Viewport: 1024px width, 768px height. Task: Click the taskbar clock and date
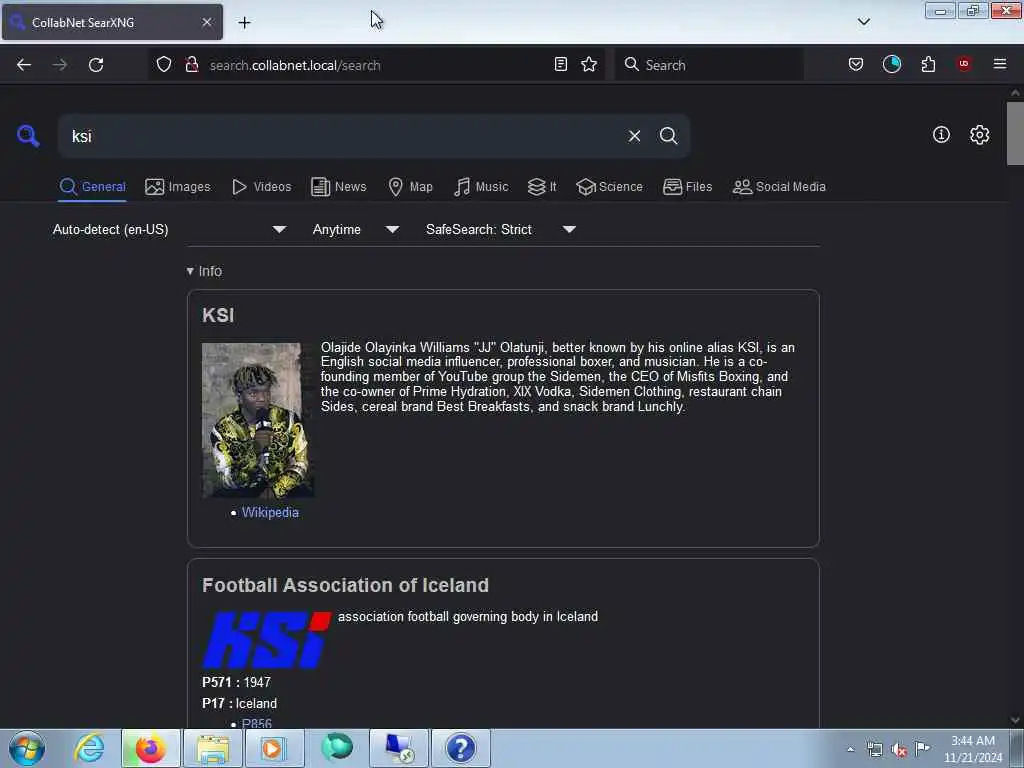(972, 749)
